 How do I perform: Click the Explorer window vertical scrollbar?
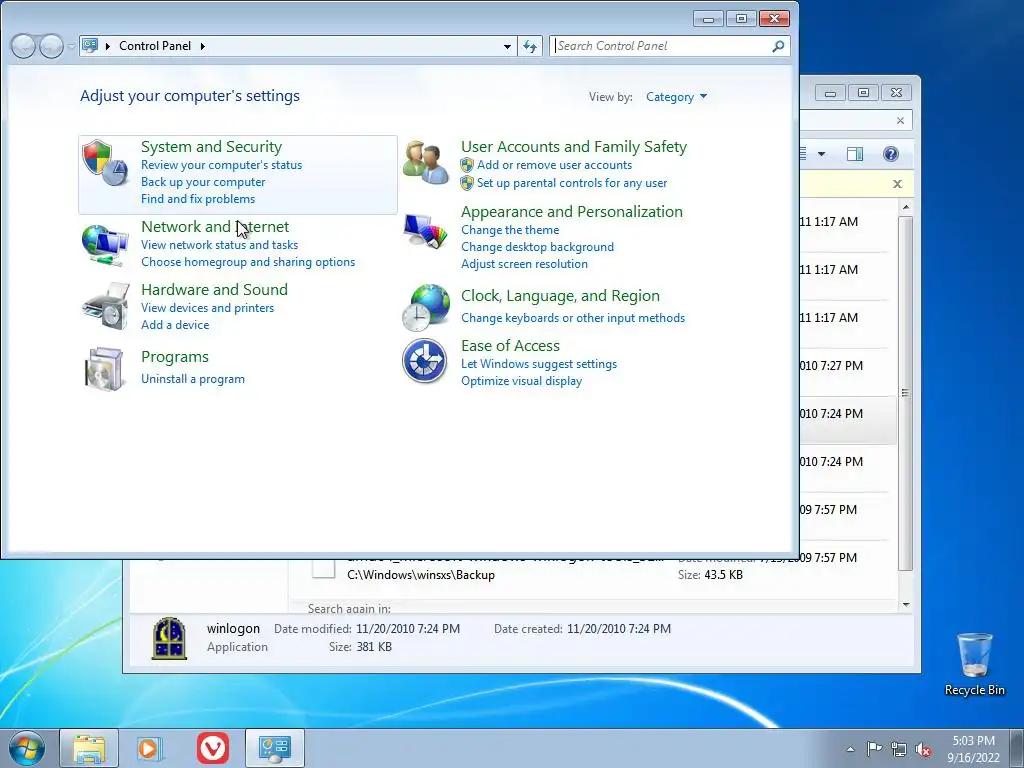click(905, 393)
